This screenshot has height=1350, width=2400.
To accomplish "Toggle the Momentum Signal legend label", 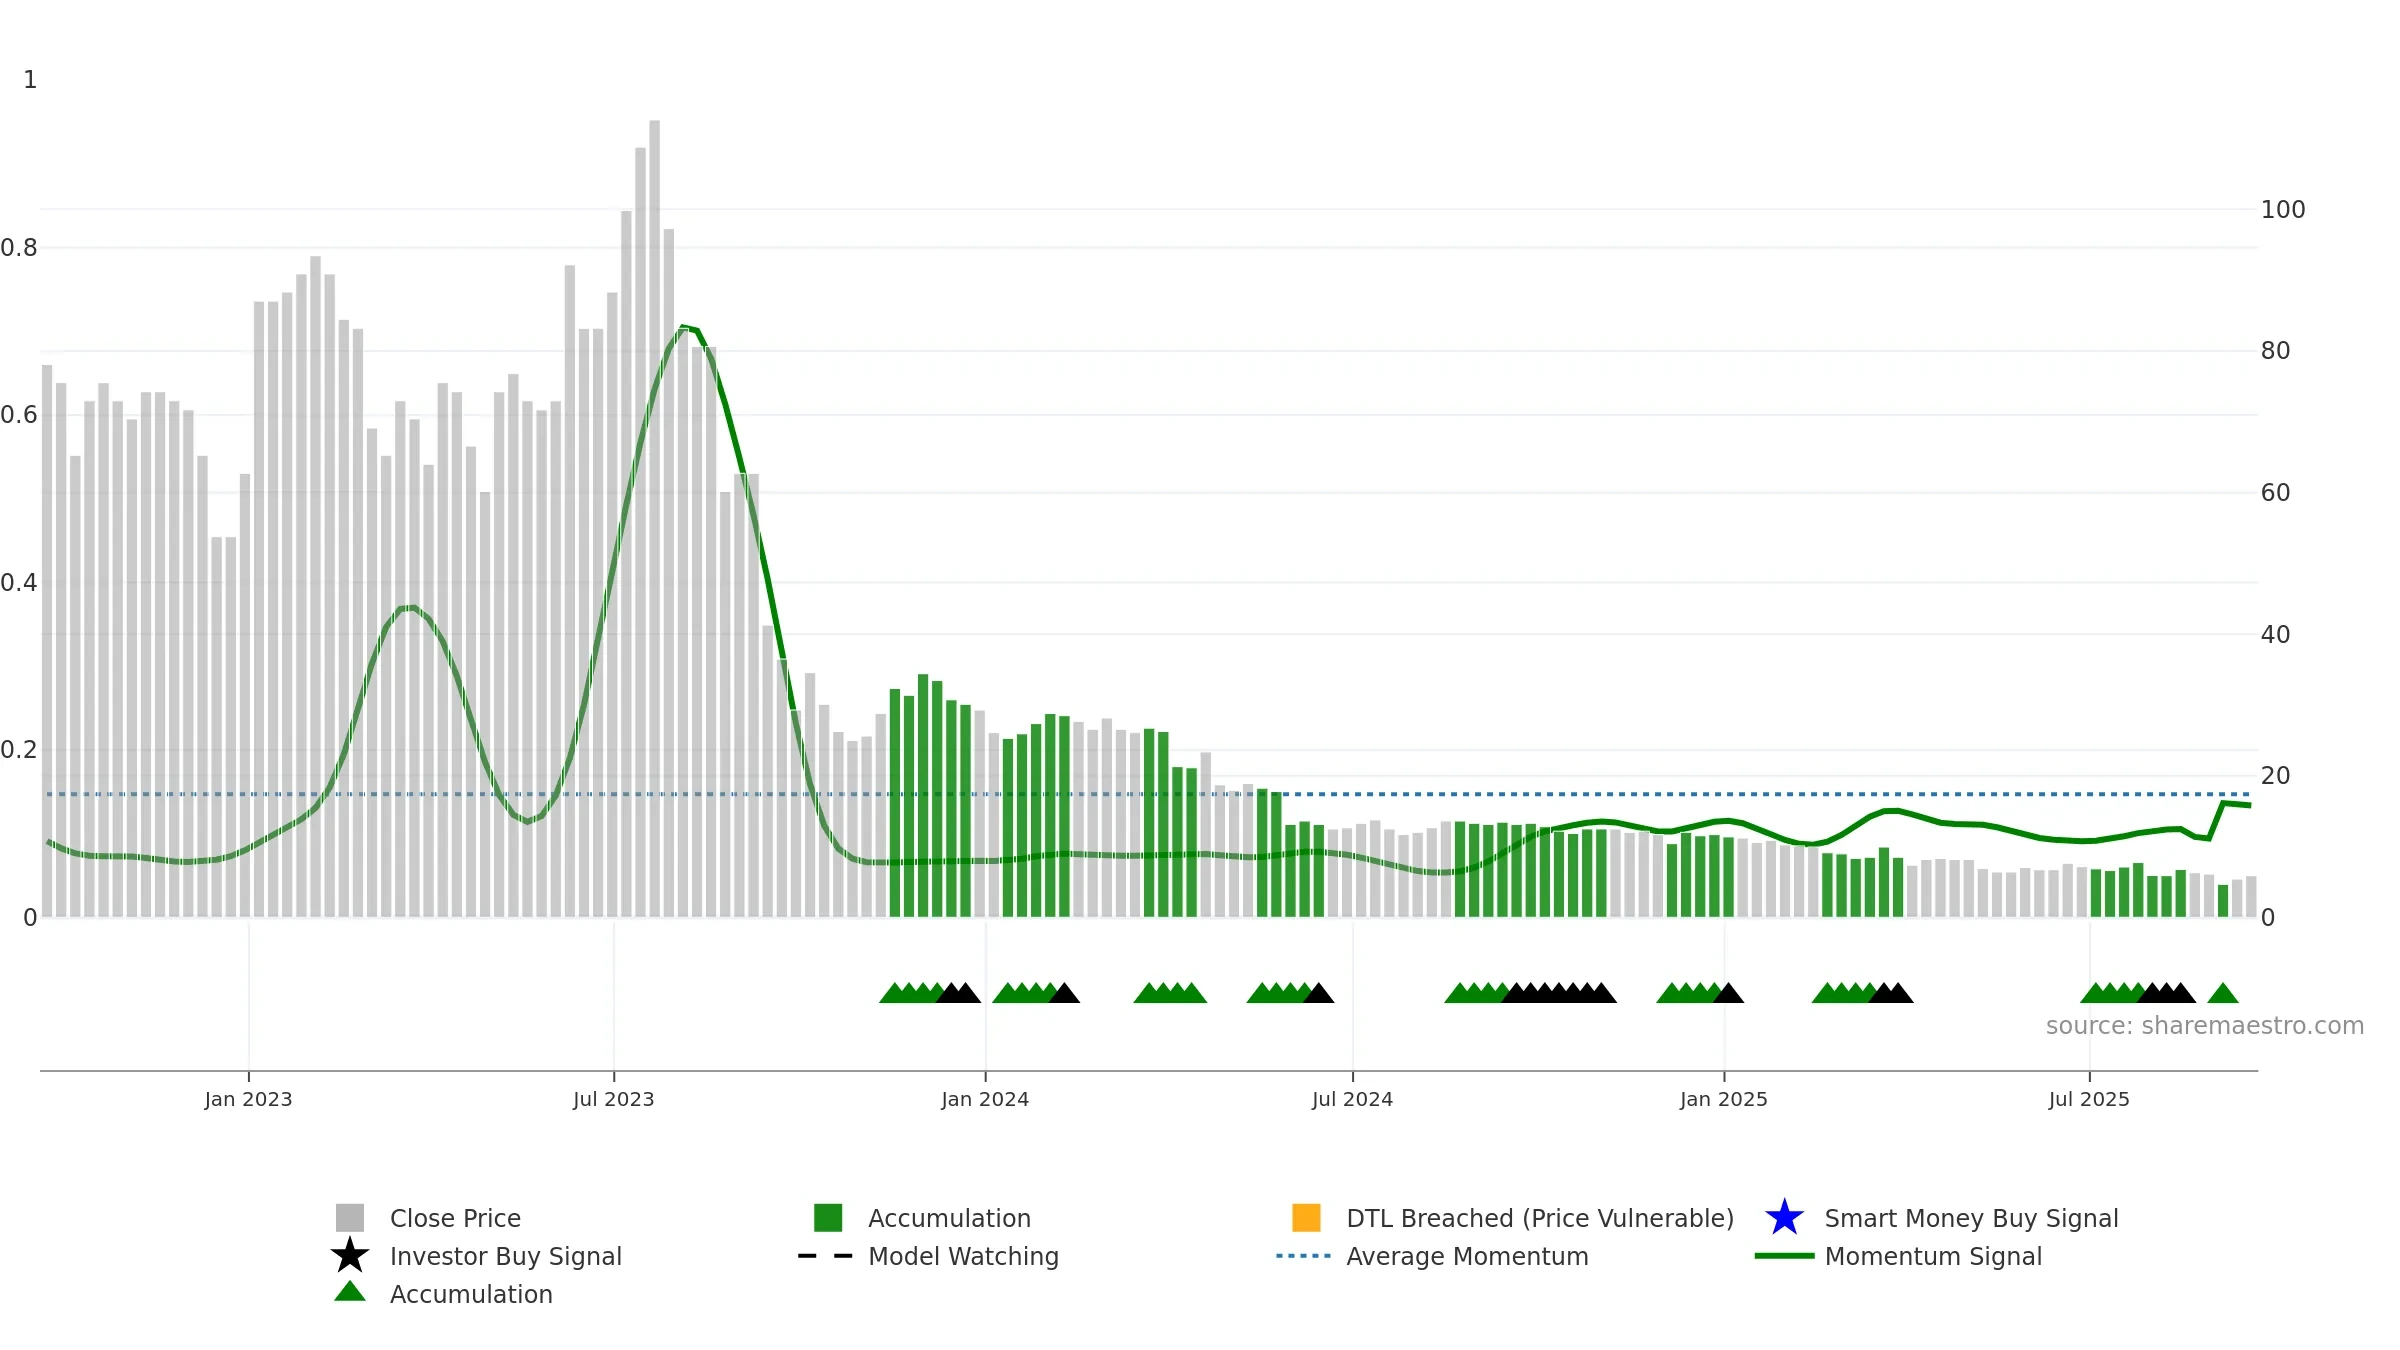I will [x=1933, y=1256].
